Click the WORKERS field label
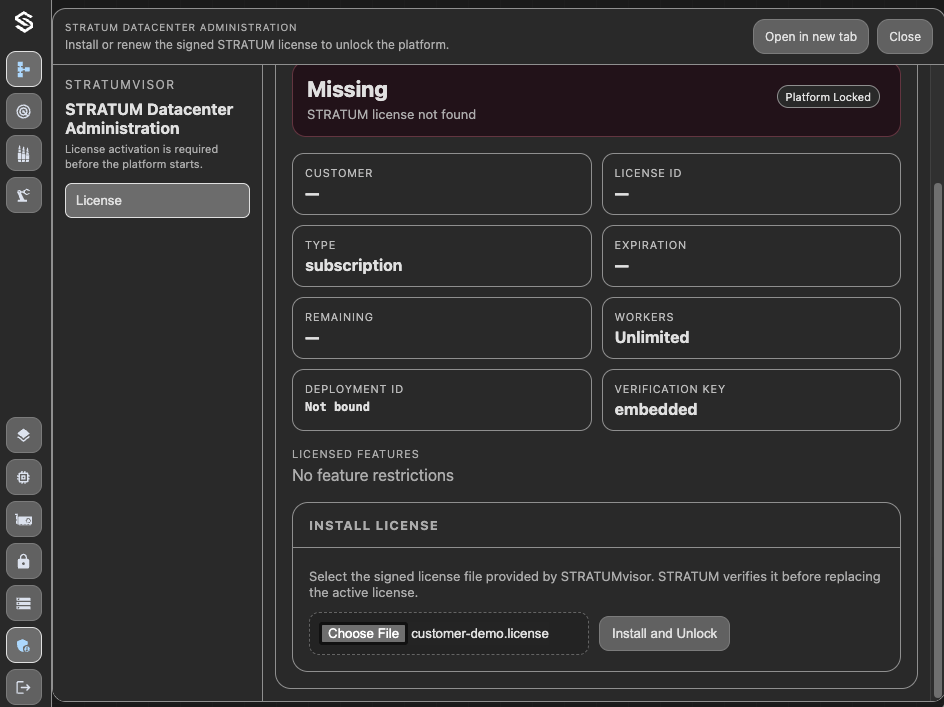 point(644,317)
